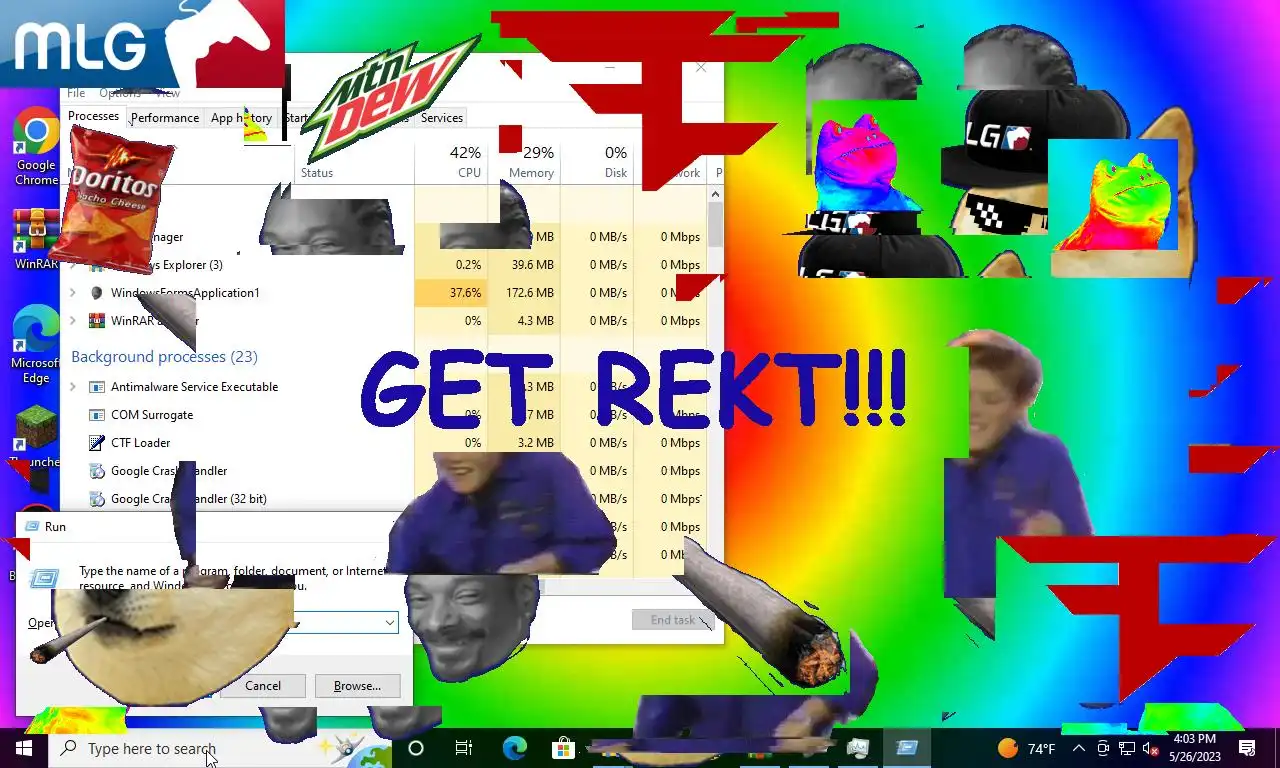Viewport: 1280px width, 768px height.
Task: Click the Cortana circle on the taskbar
Action: tap(416, 748)
